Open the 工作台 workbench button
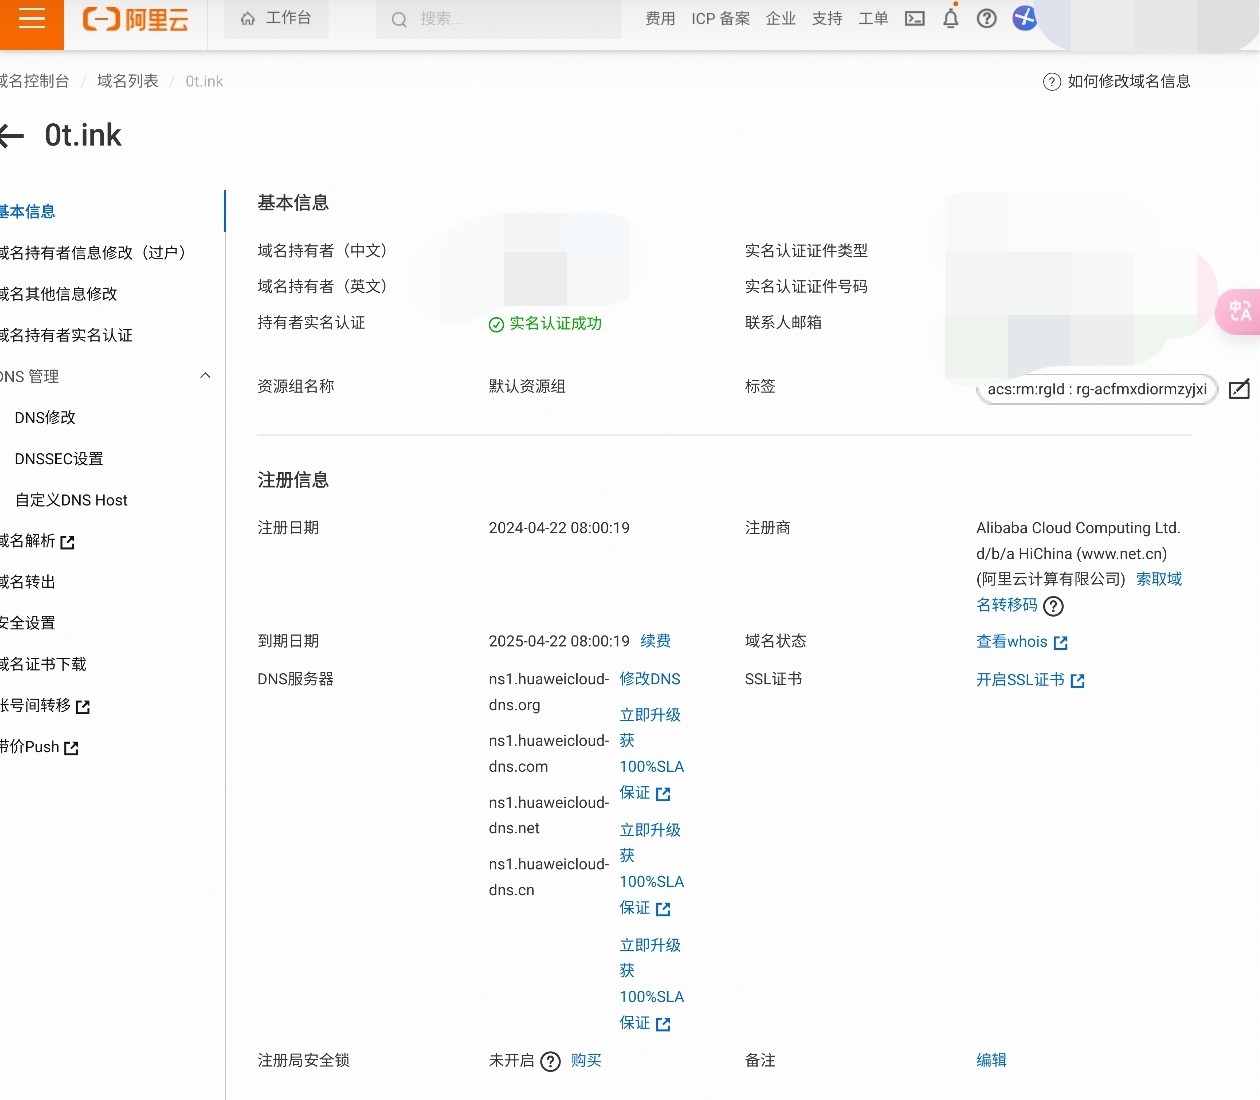This screenshot has height=1100, width=1260. pos(276,19)
